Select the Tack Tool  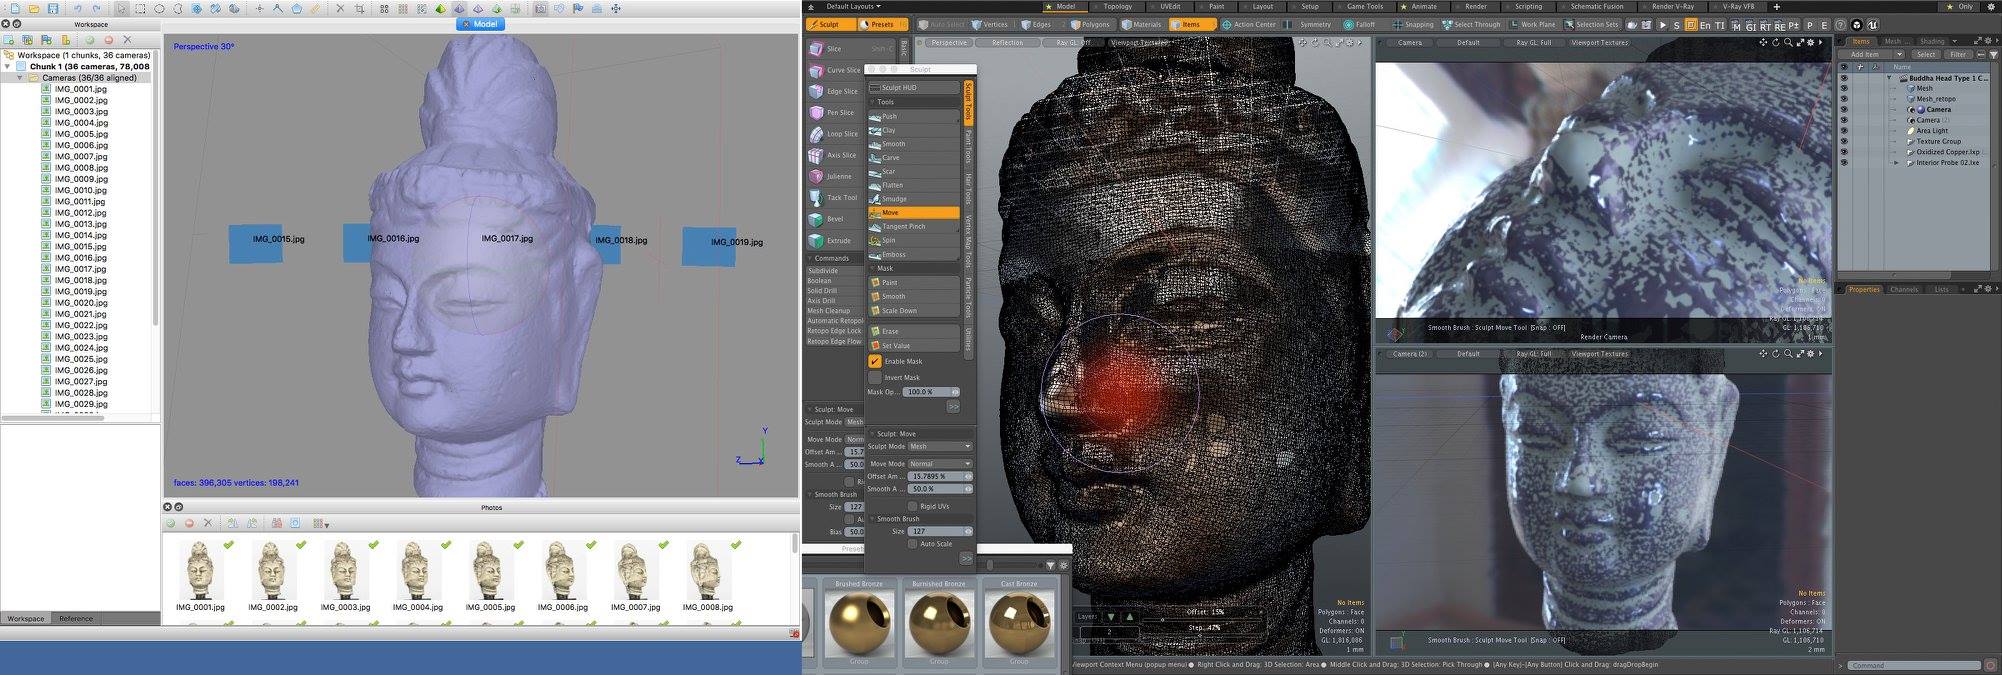[x=836, y=198]
